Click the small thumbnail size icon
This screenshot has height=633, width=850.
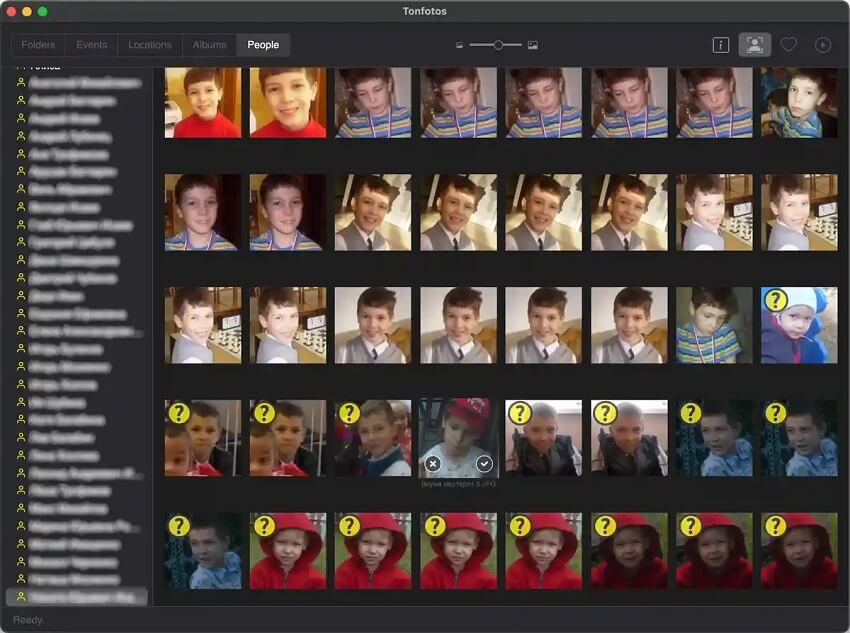[x=459, y=45]
